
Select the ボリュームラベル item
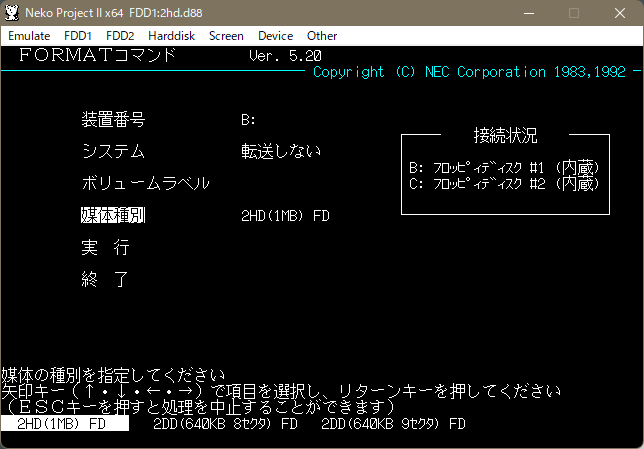tap(145, 183)
